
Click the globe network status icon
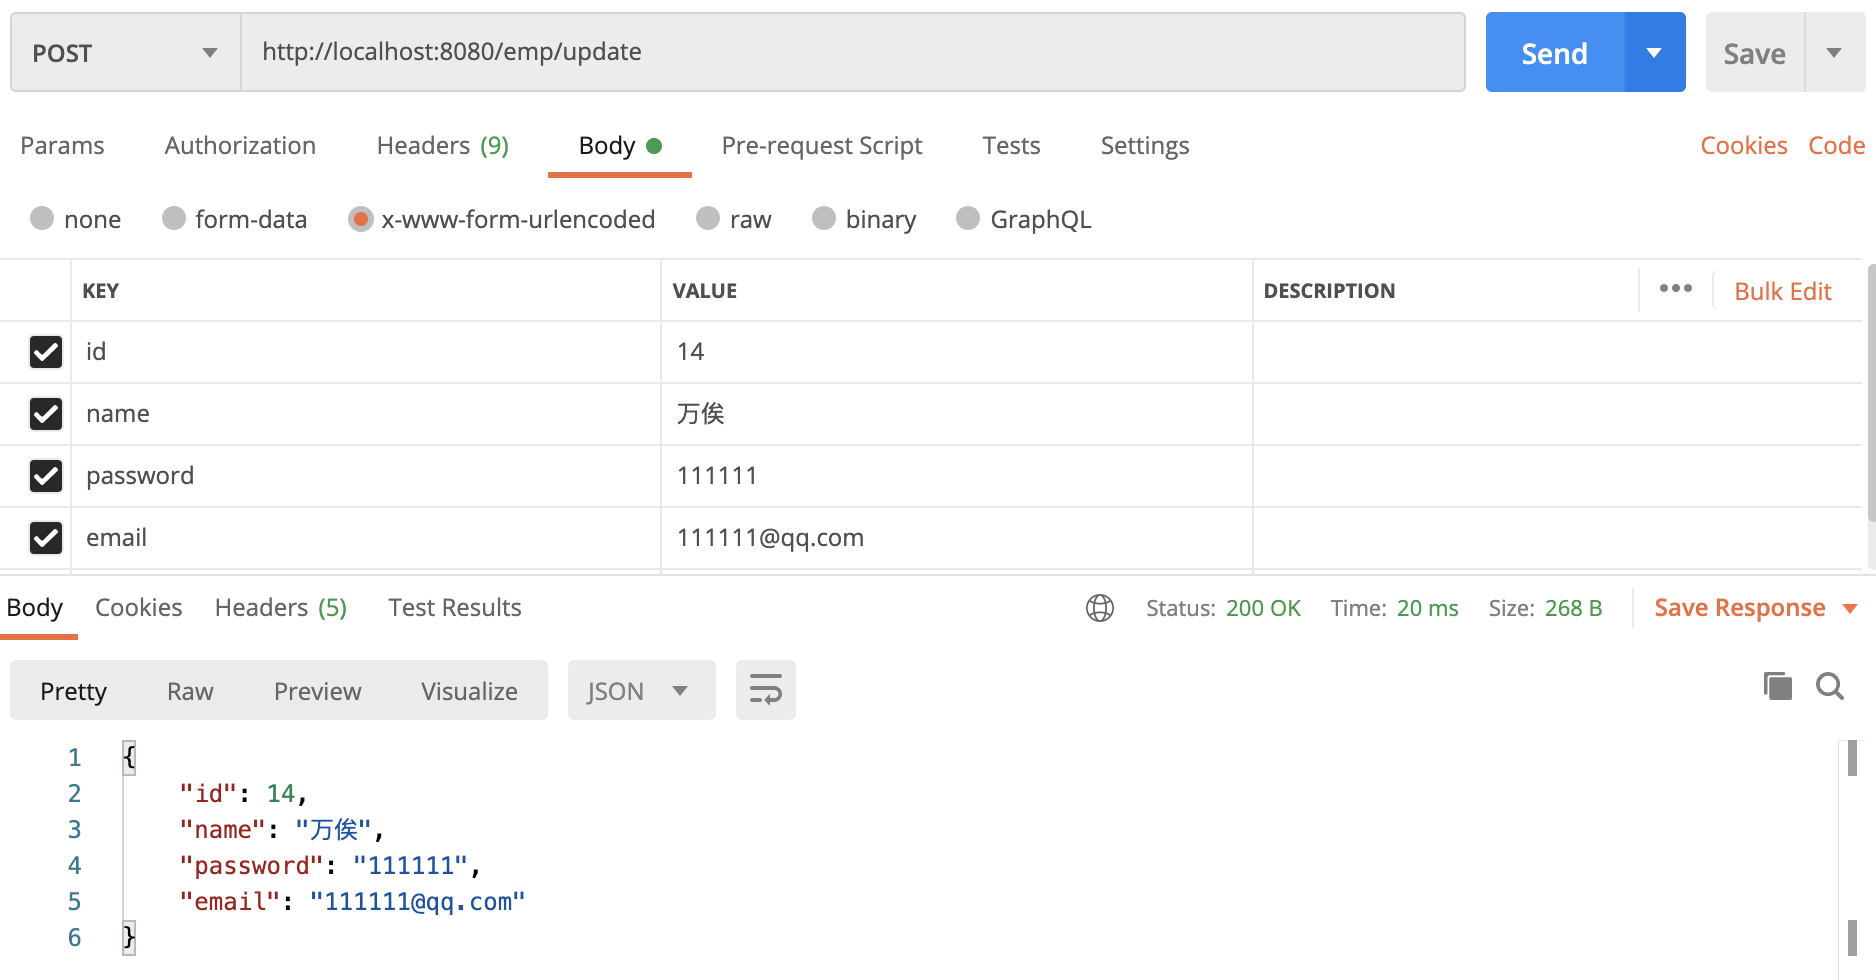click(1100, 607)
